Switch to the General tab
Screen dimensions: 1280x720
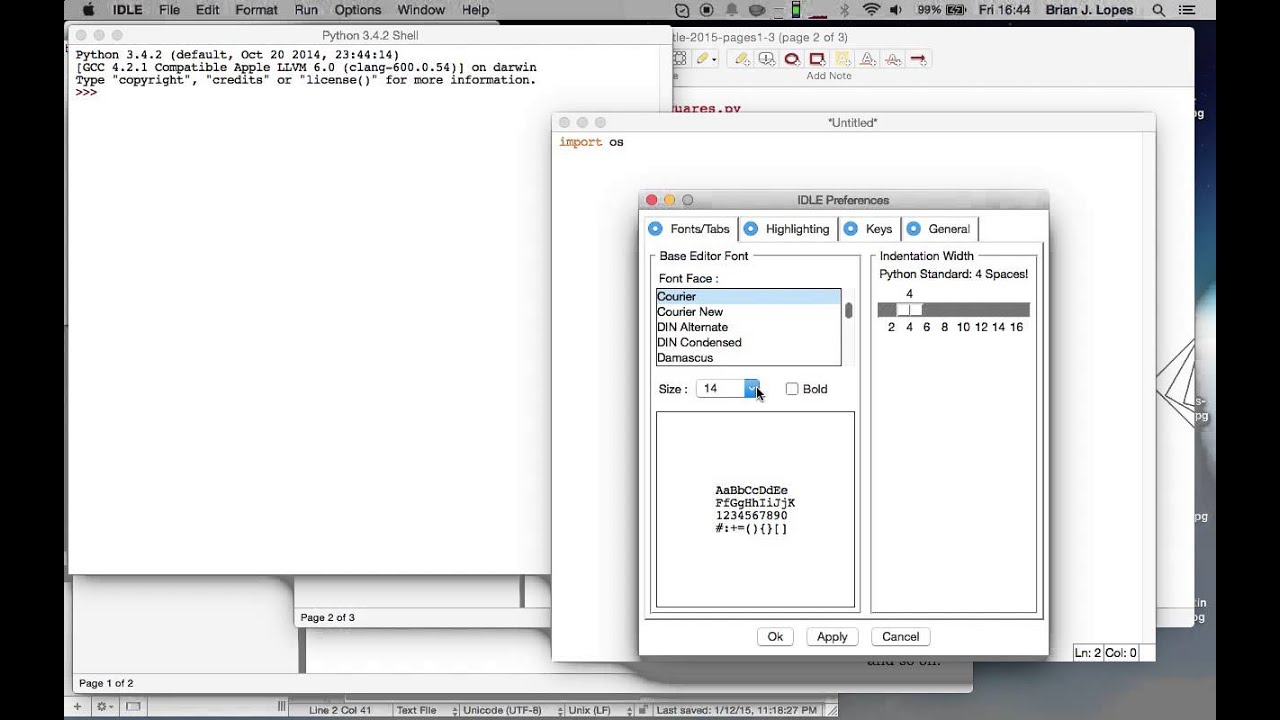point(939,229)
